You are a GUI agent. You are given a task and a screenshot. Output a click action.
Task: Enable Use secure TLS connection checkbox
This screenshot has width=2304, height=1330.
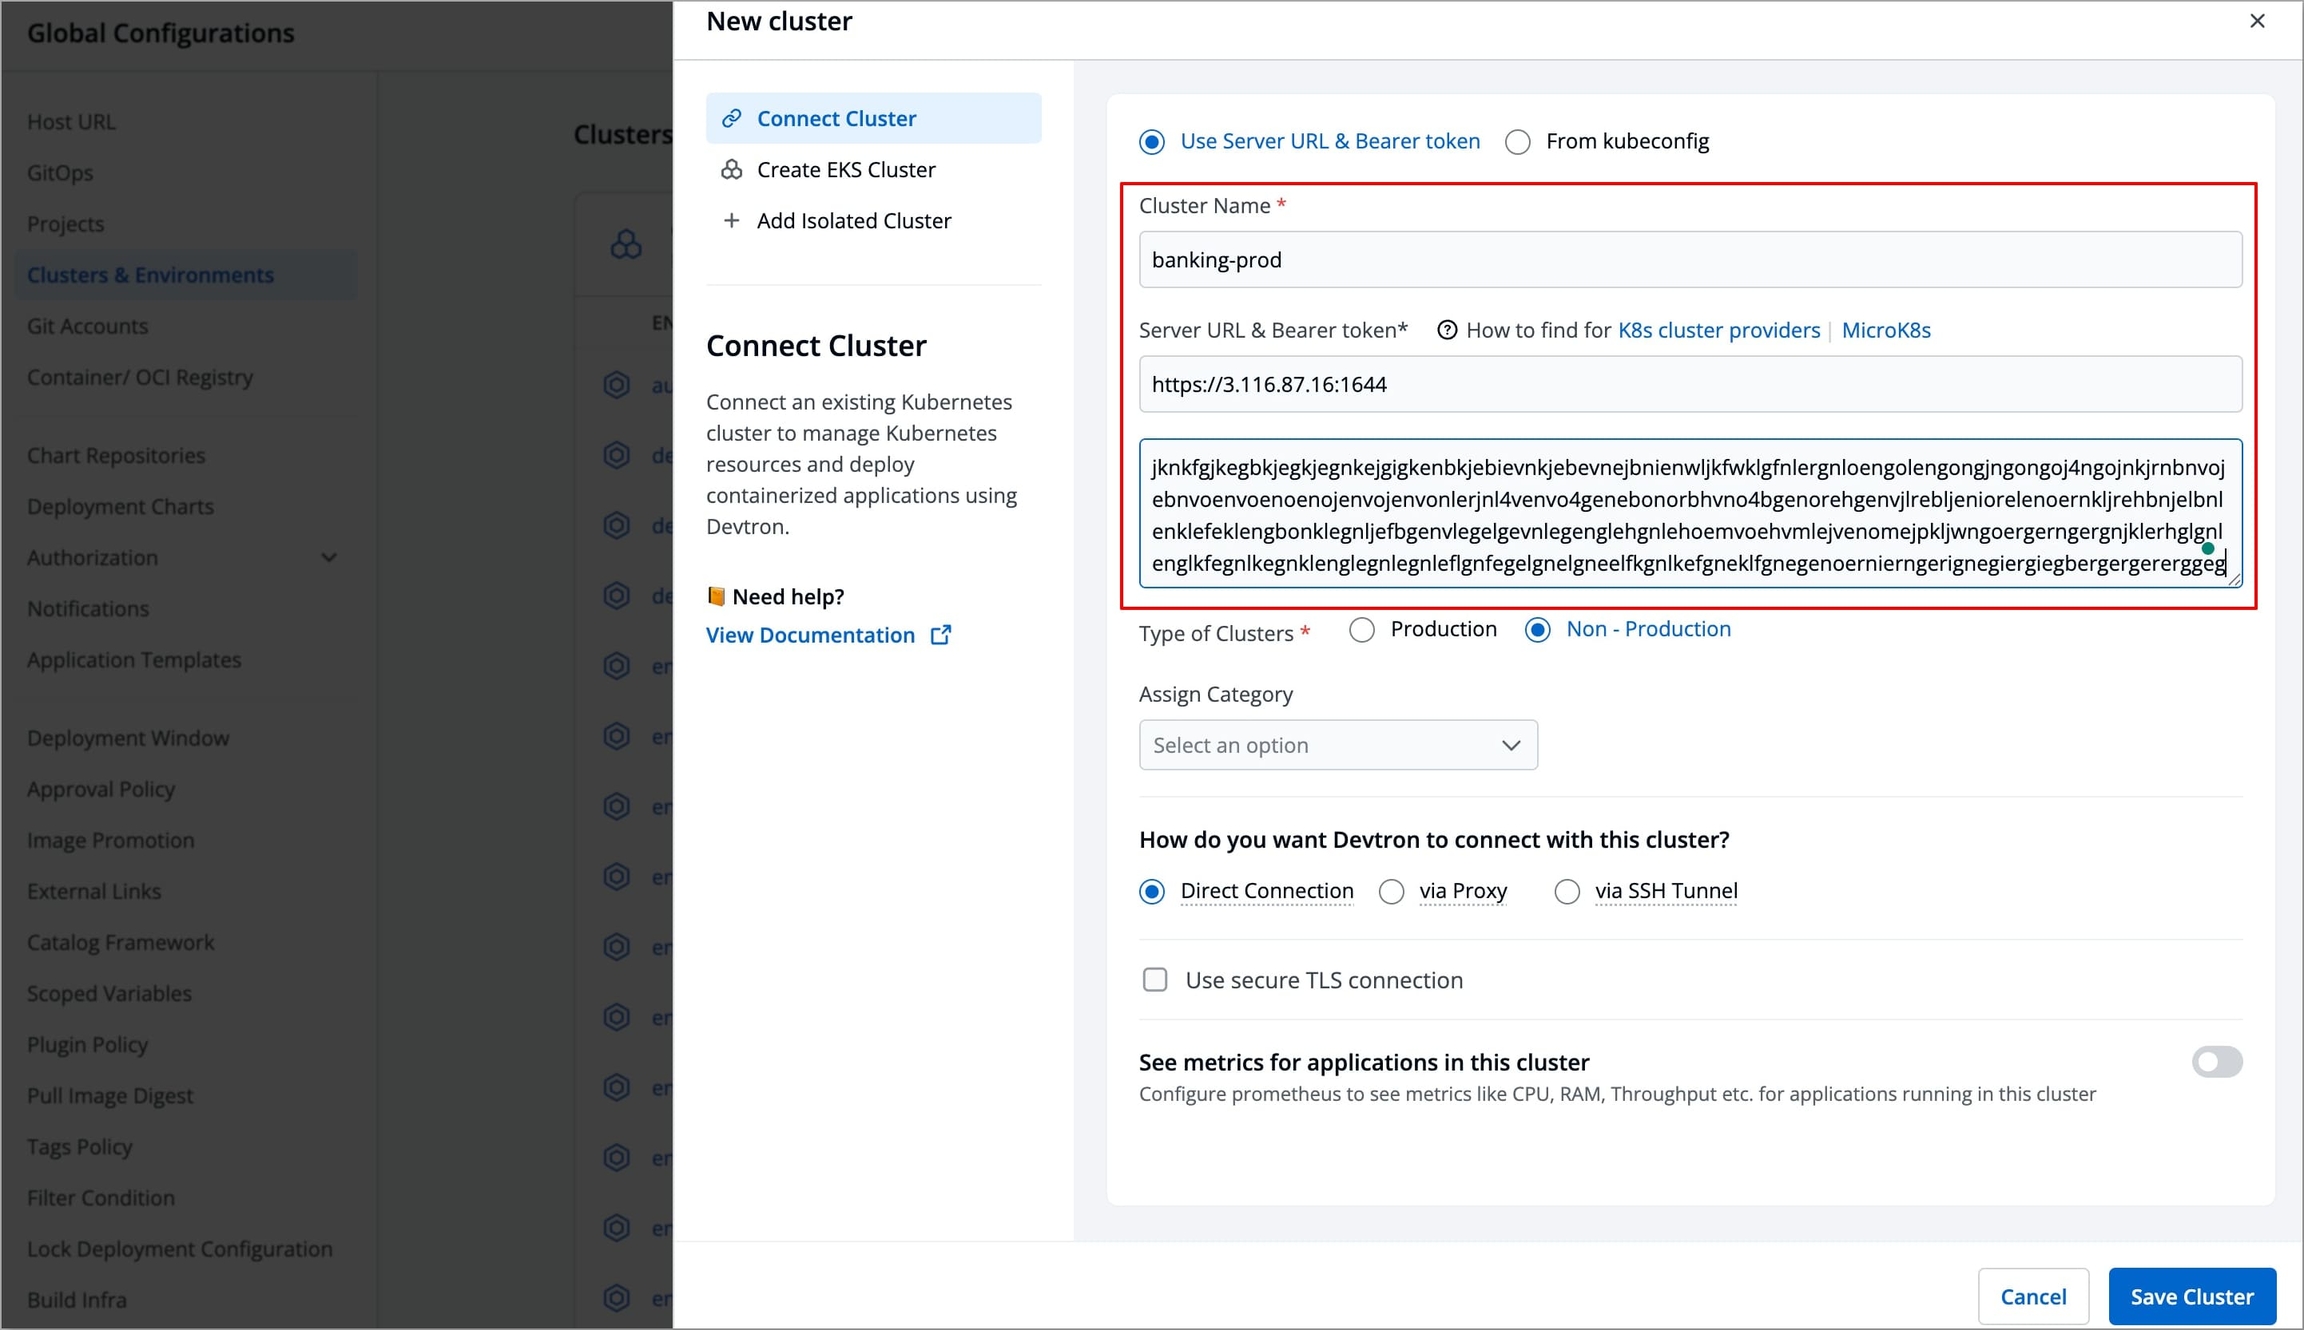click(x=1155, y=980)
